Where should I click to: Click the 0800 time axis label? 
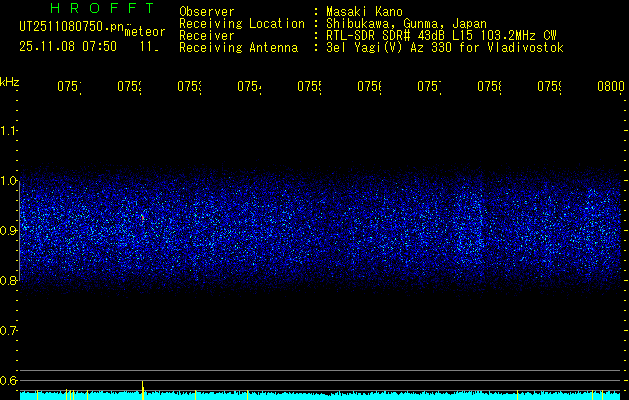pyautogui.click(x=611, y=86)
